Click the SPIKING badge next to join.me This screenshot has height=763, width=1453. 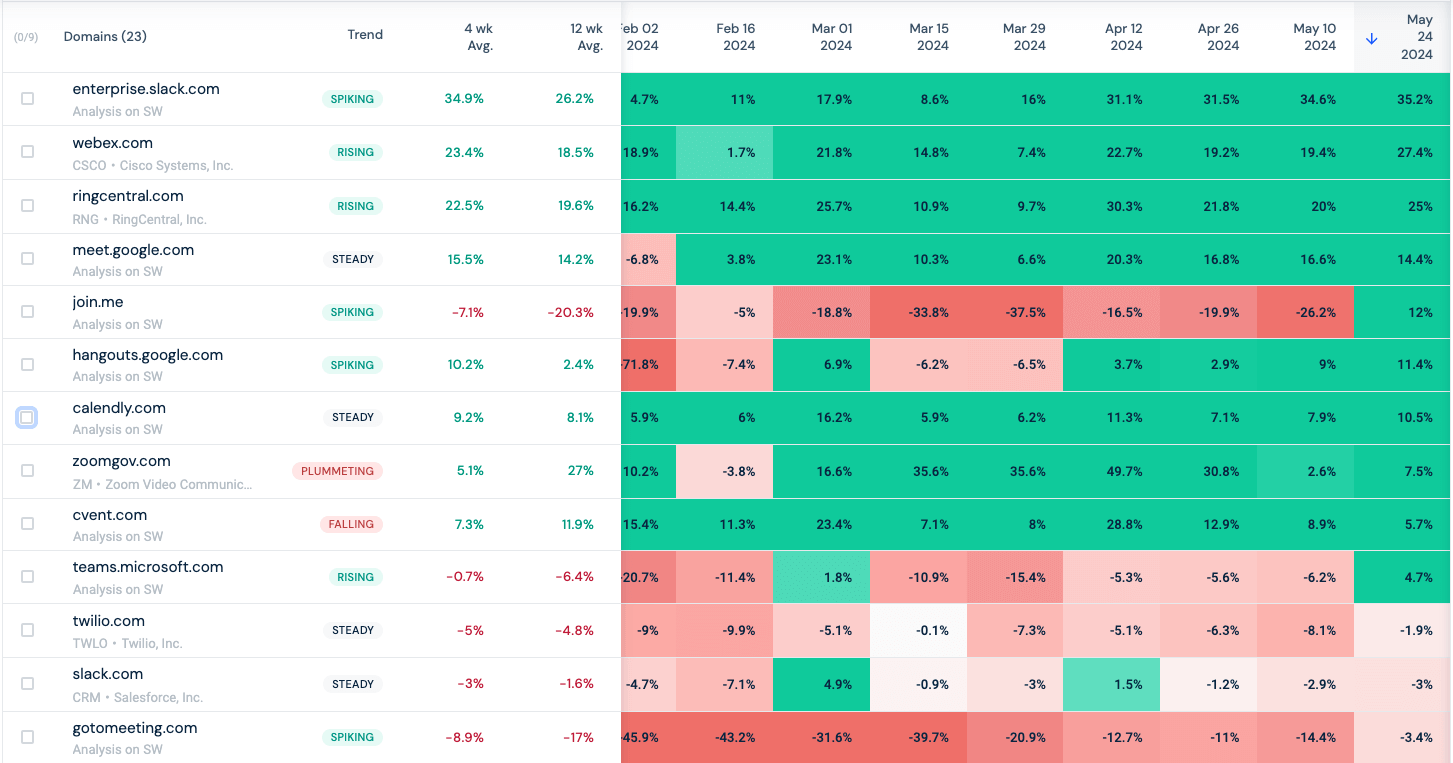pyautogui.click(x=352, y=311)
